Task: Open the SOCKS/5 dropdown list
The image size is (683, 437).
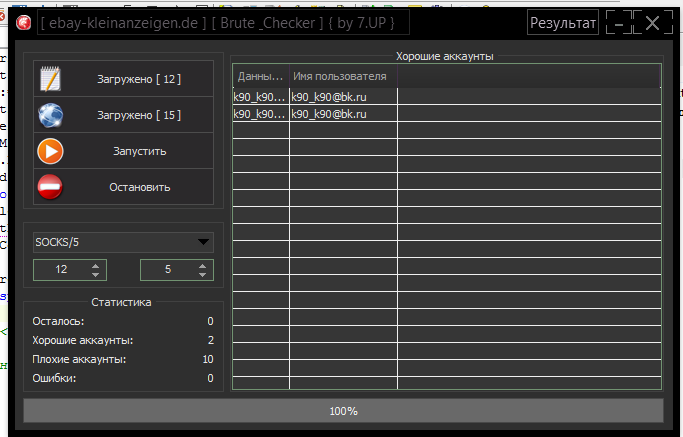Action: pos(203,242)
